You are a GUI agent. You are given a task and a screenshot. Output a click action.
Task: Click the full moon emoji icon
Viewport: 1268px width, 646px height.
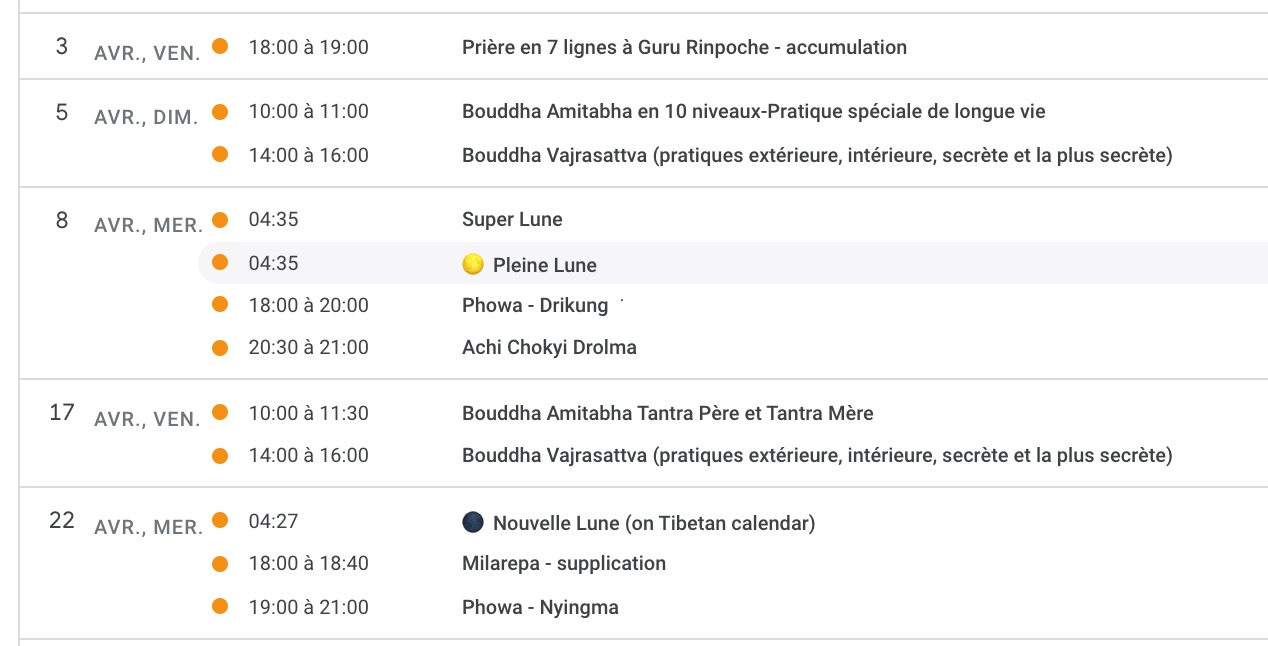click(x=473, y=264)
